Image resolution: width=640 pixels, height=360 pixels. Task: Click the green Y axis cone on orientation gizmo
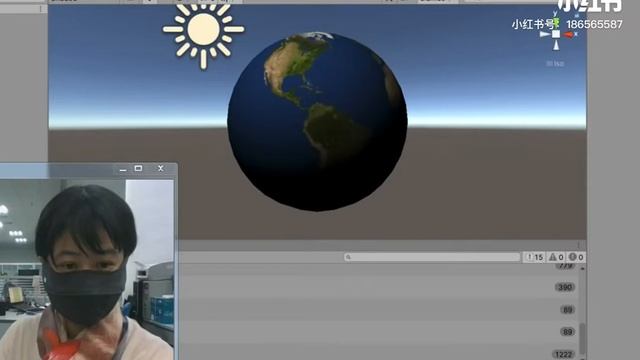coord(556,24)
